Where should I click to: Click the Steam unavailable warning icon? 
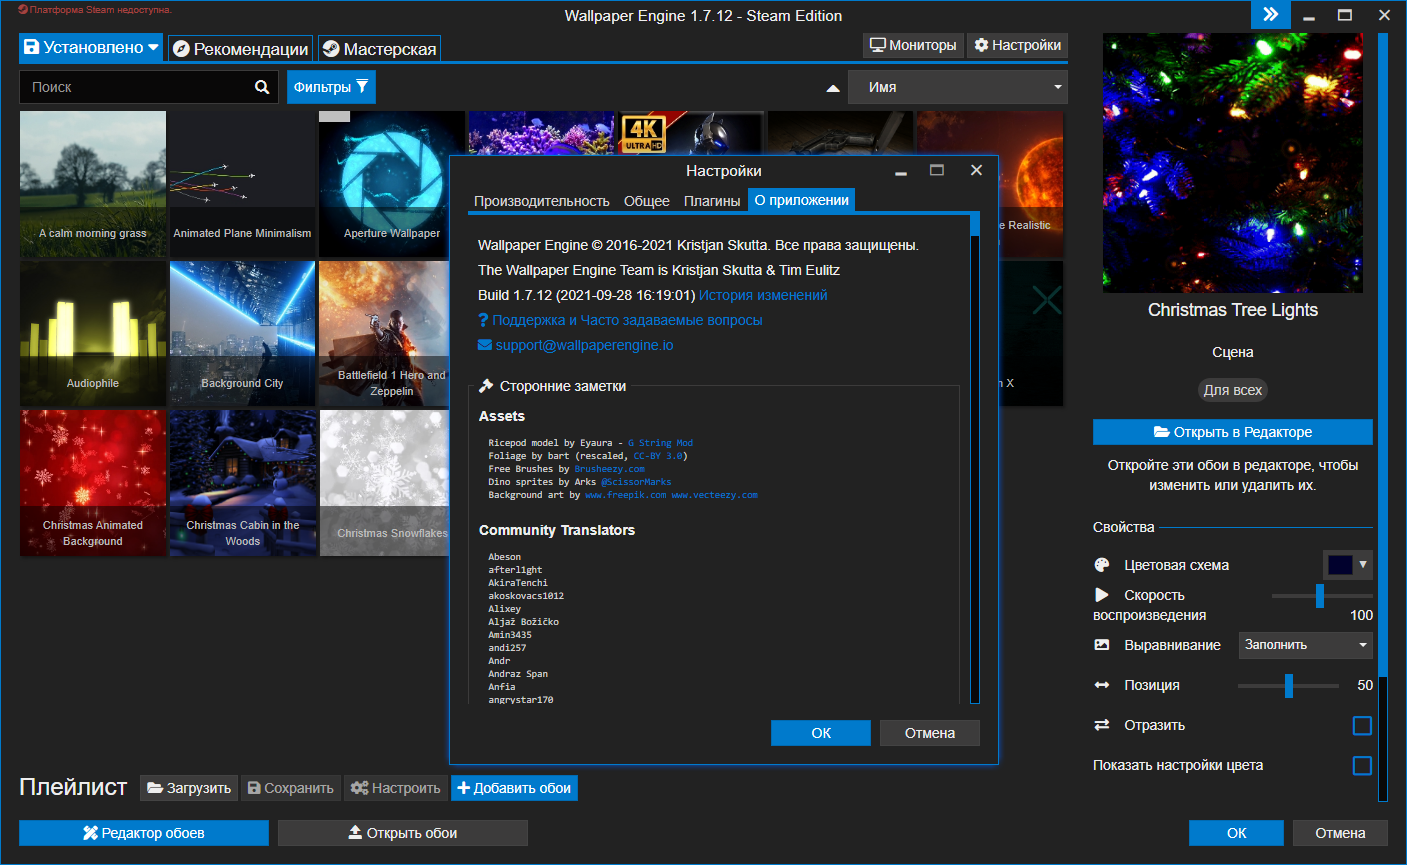[23, 9]
